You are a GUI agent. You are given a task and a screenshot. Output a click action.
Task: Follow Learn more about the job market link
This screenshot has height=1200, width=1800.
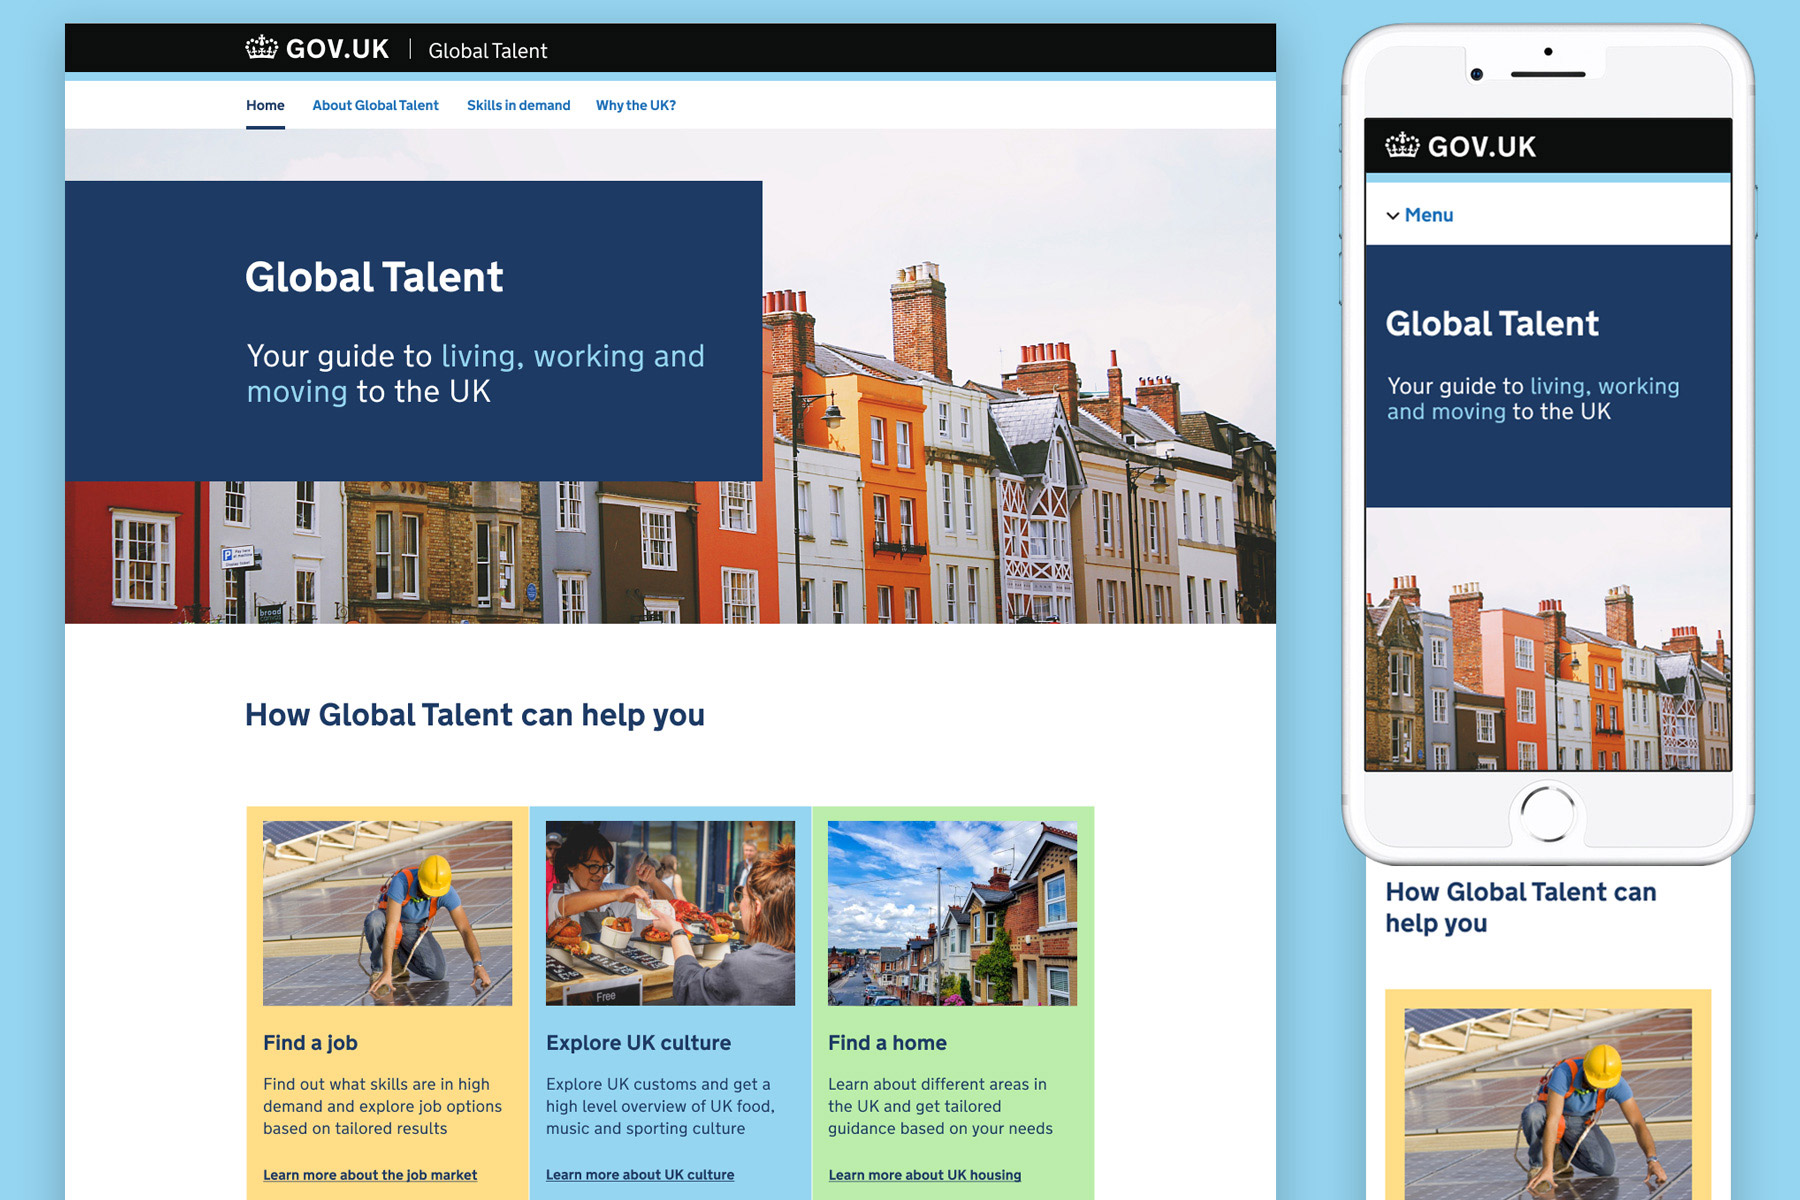click(370, 1175)
